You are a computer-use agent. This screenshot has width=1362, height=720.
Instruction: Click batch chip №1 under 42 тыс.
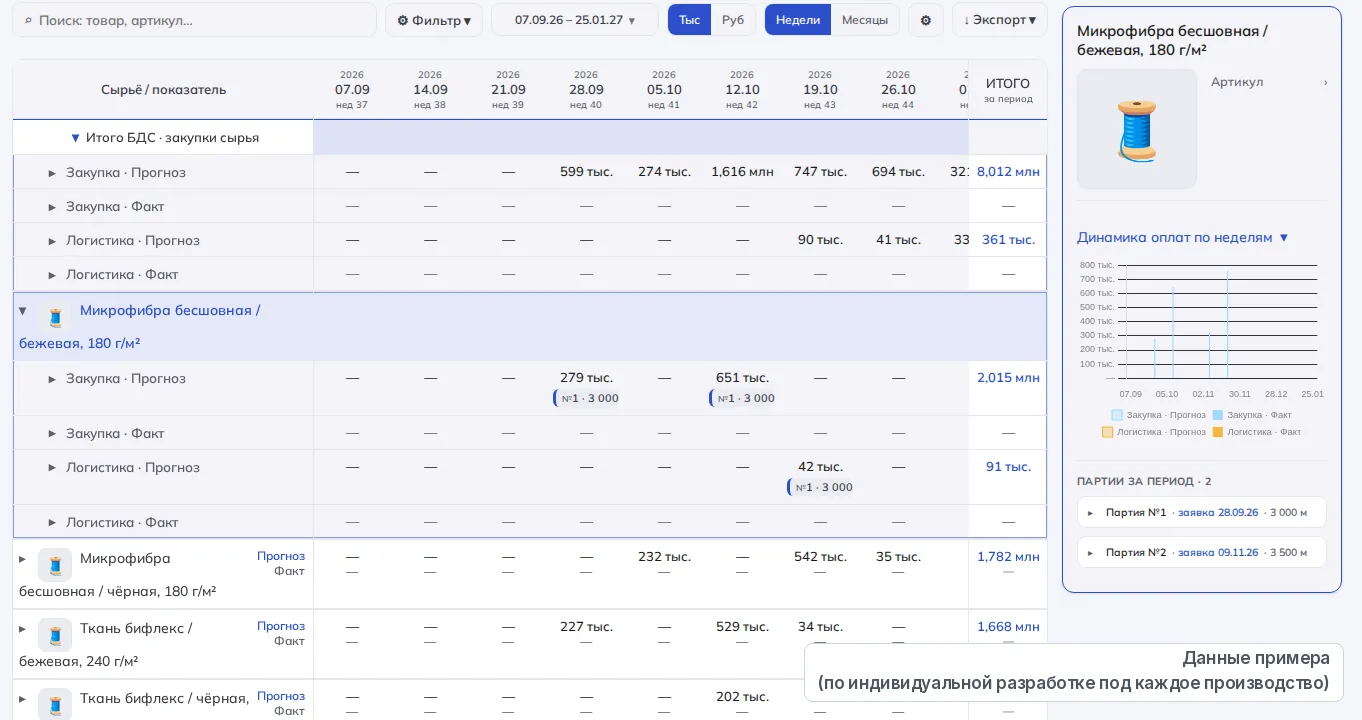pos(822,487)
